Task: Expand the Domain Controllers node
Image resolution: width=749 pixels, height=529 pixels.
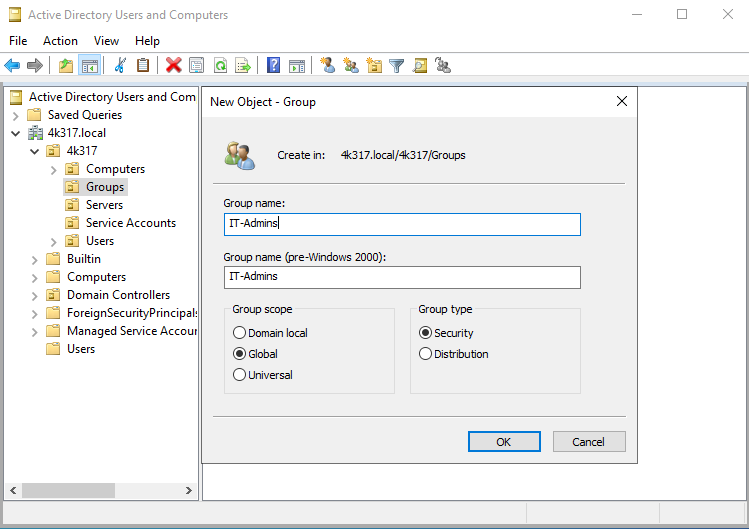Action: pyautogui.click(x=34, y=296)
